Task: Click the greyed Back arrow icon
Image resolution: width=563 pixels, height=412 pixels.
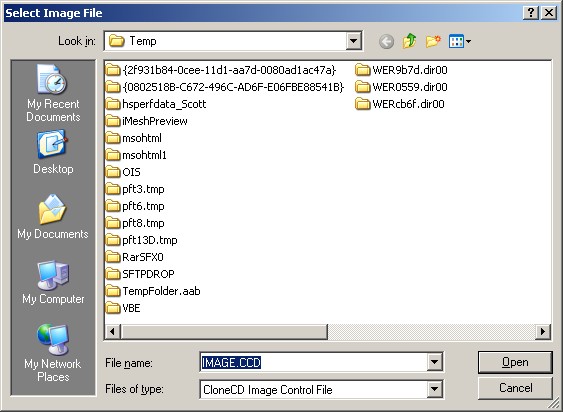Action: point(386,41)
